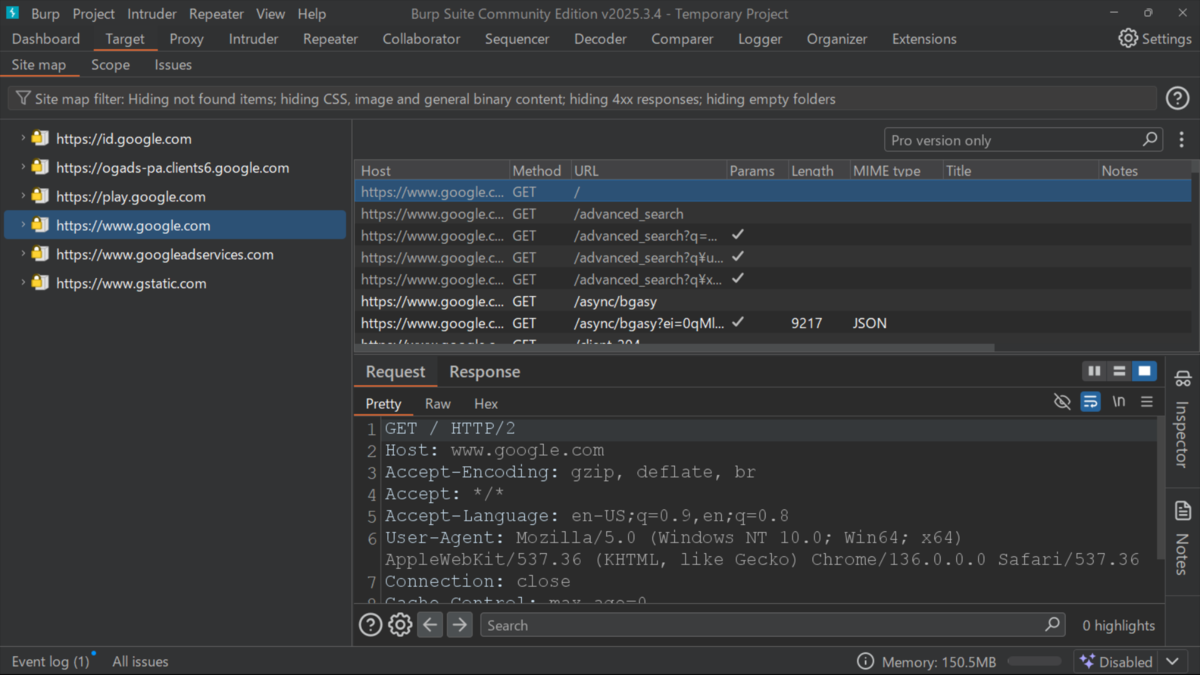This screenshot has height=675, width=1200.
Task: Open the Disabled AI dropdown chevron
Action: pyautogui.click(x=1172, y=662)
